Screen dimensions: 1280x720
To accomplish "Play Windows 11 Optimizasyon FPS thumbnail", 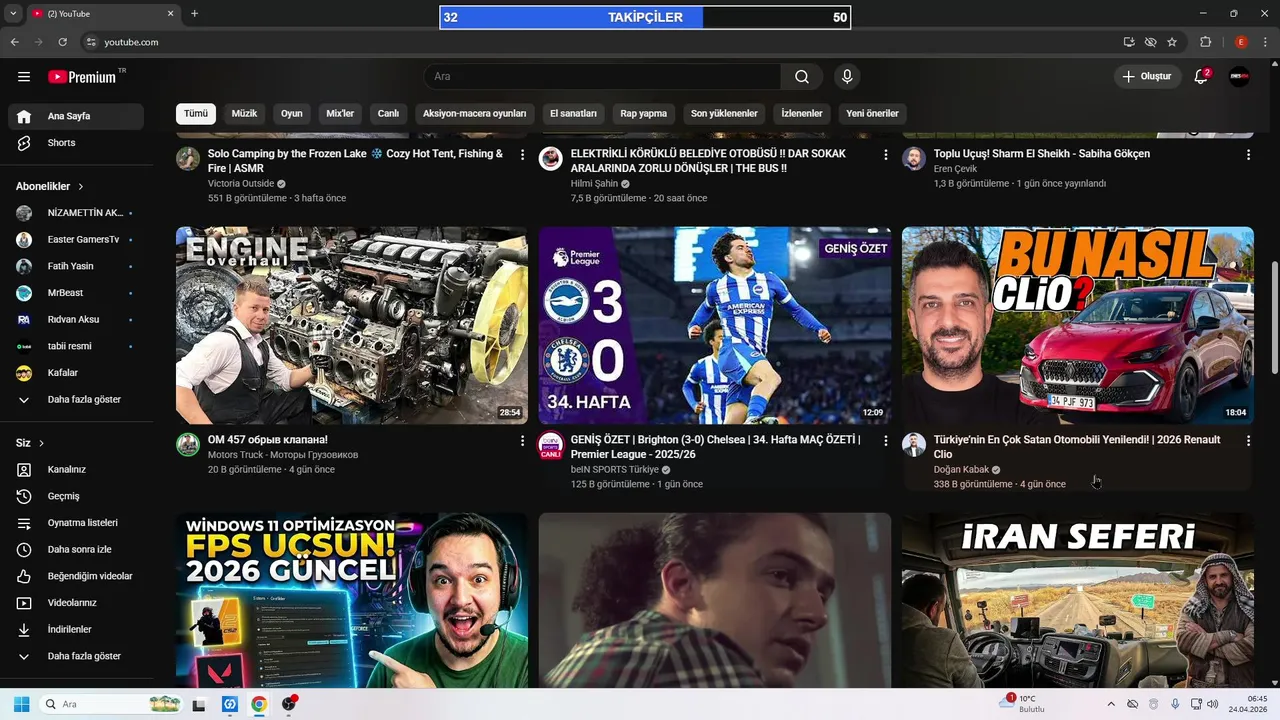I will tap(352, 600).
